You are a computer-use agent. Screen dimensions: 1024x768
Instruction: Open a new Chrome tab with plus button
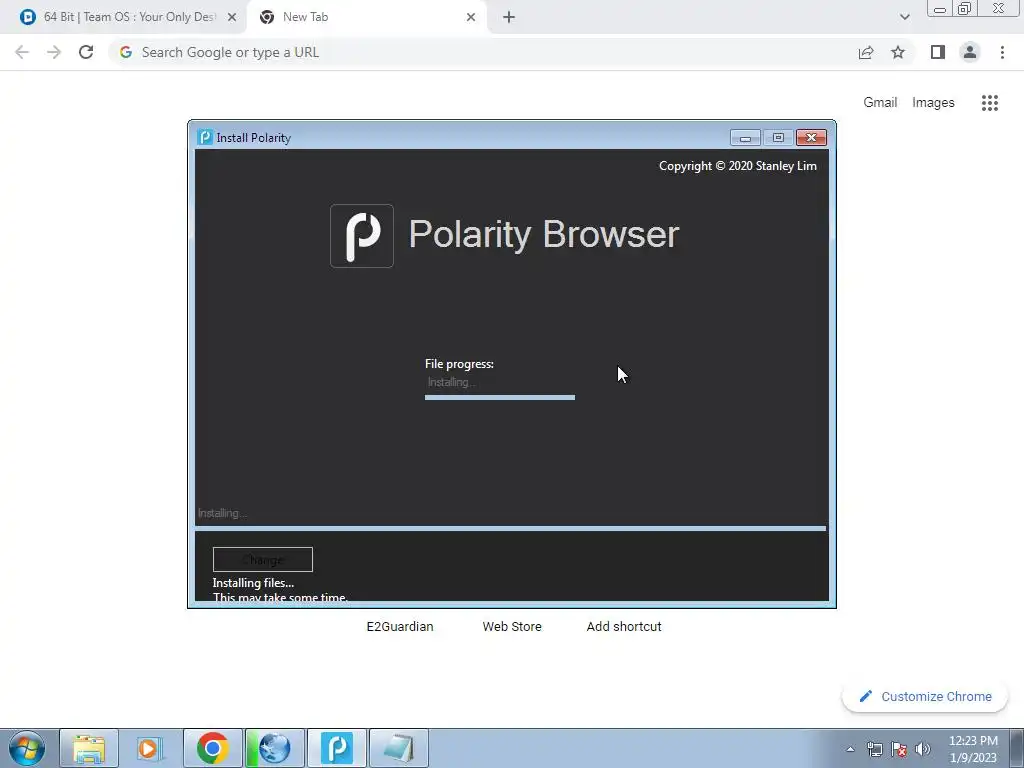pos(509,18)
